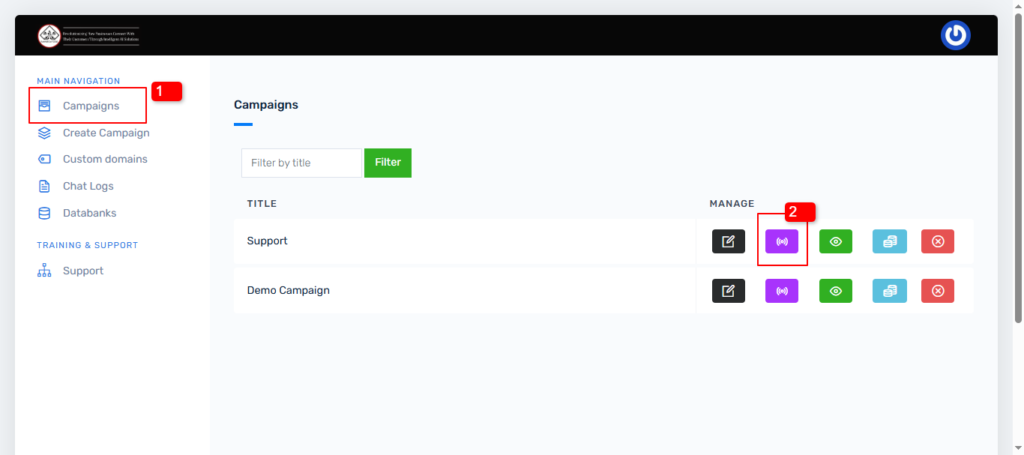The width and height of the screenshot is (1024, 455).
Task: Click the MANAGE column header
Action: click(732, 204)
